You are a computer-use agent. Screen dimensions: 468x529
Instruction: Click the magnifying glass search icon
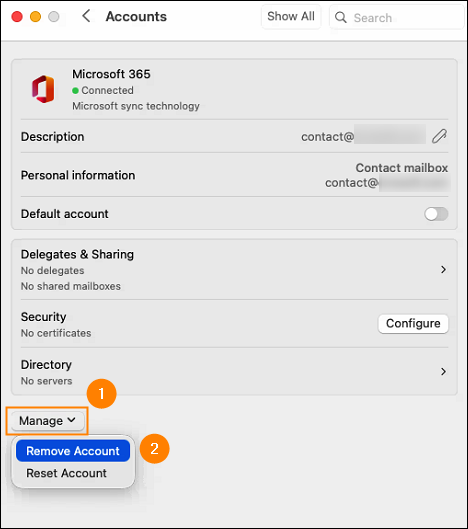click(x=341, y=17)
